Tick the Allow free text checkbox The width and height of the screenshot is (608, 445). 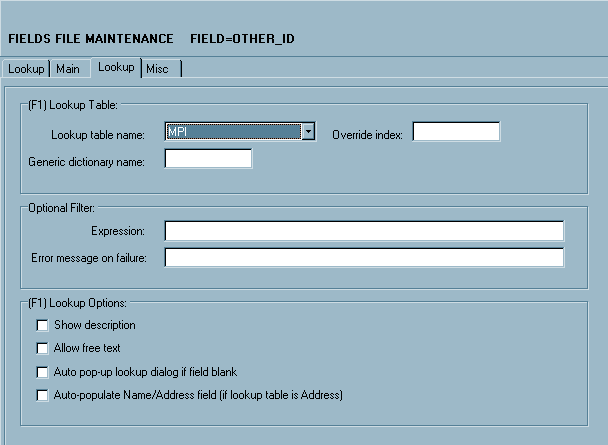click(x=42, y=348)
